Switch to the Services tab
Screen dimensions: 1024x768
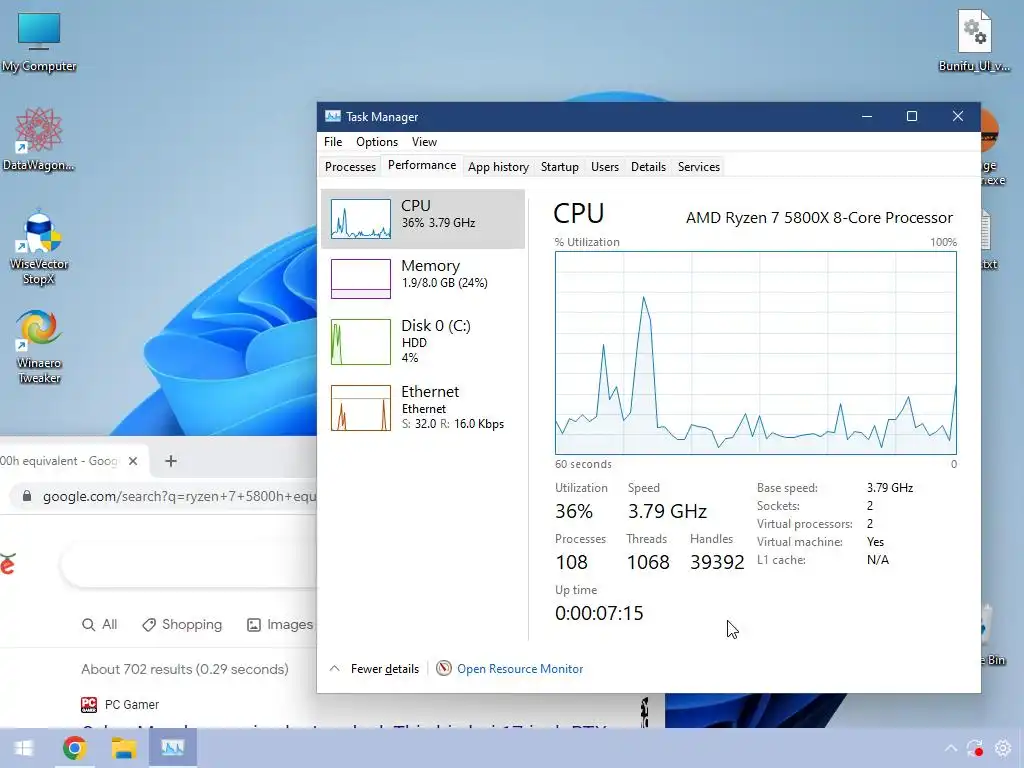[699, 167]
